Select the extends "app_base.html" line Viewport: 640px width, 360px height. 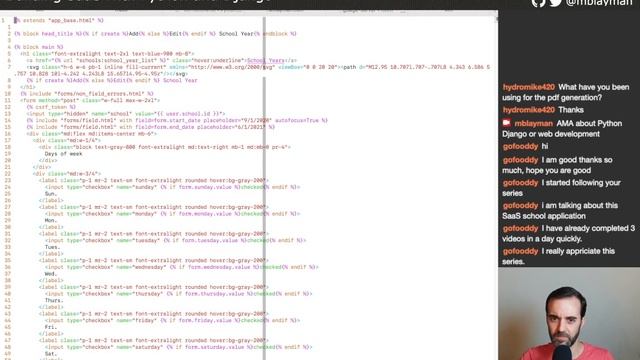[x=59, y=20]
